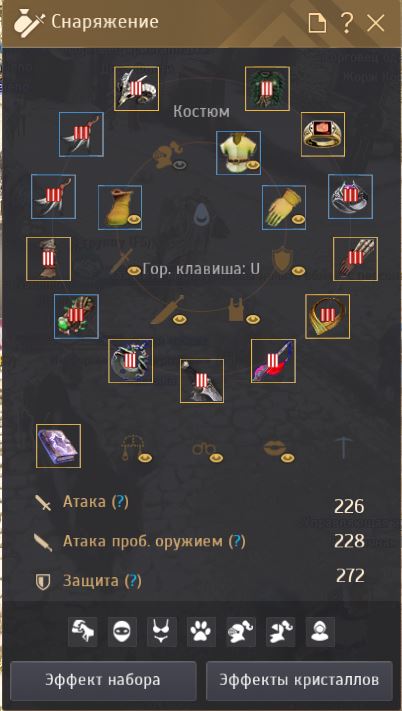Open the Эффект набора panel
402x711 pixels.
(103, 680)
